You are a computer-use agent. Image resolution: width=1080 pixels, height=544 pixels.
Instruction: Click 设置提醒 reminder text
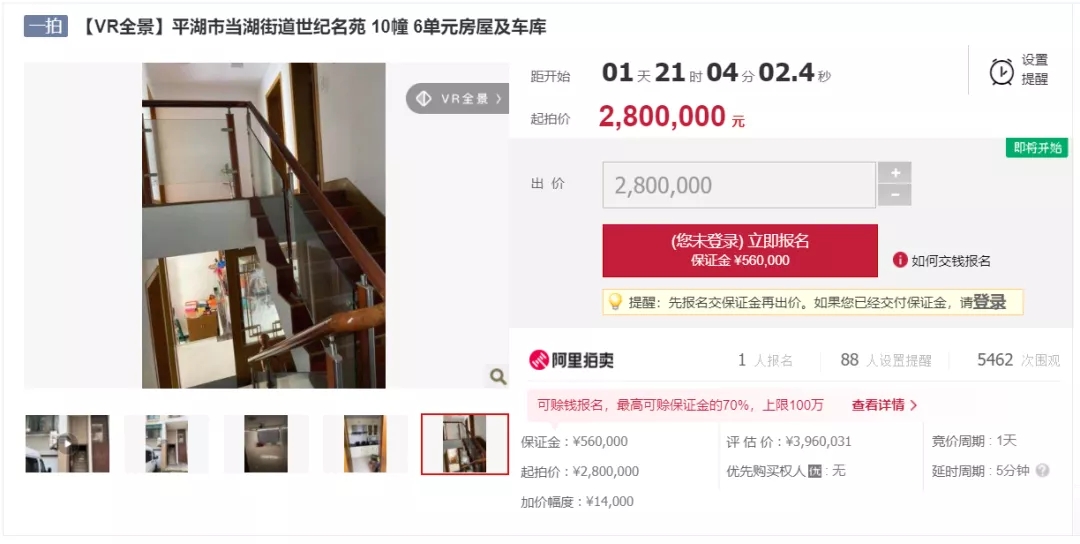coord(1035,70)
